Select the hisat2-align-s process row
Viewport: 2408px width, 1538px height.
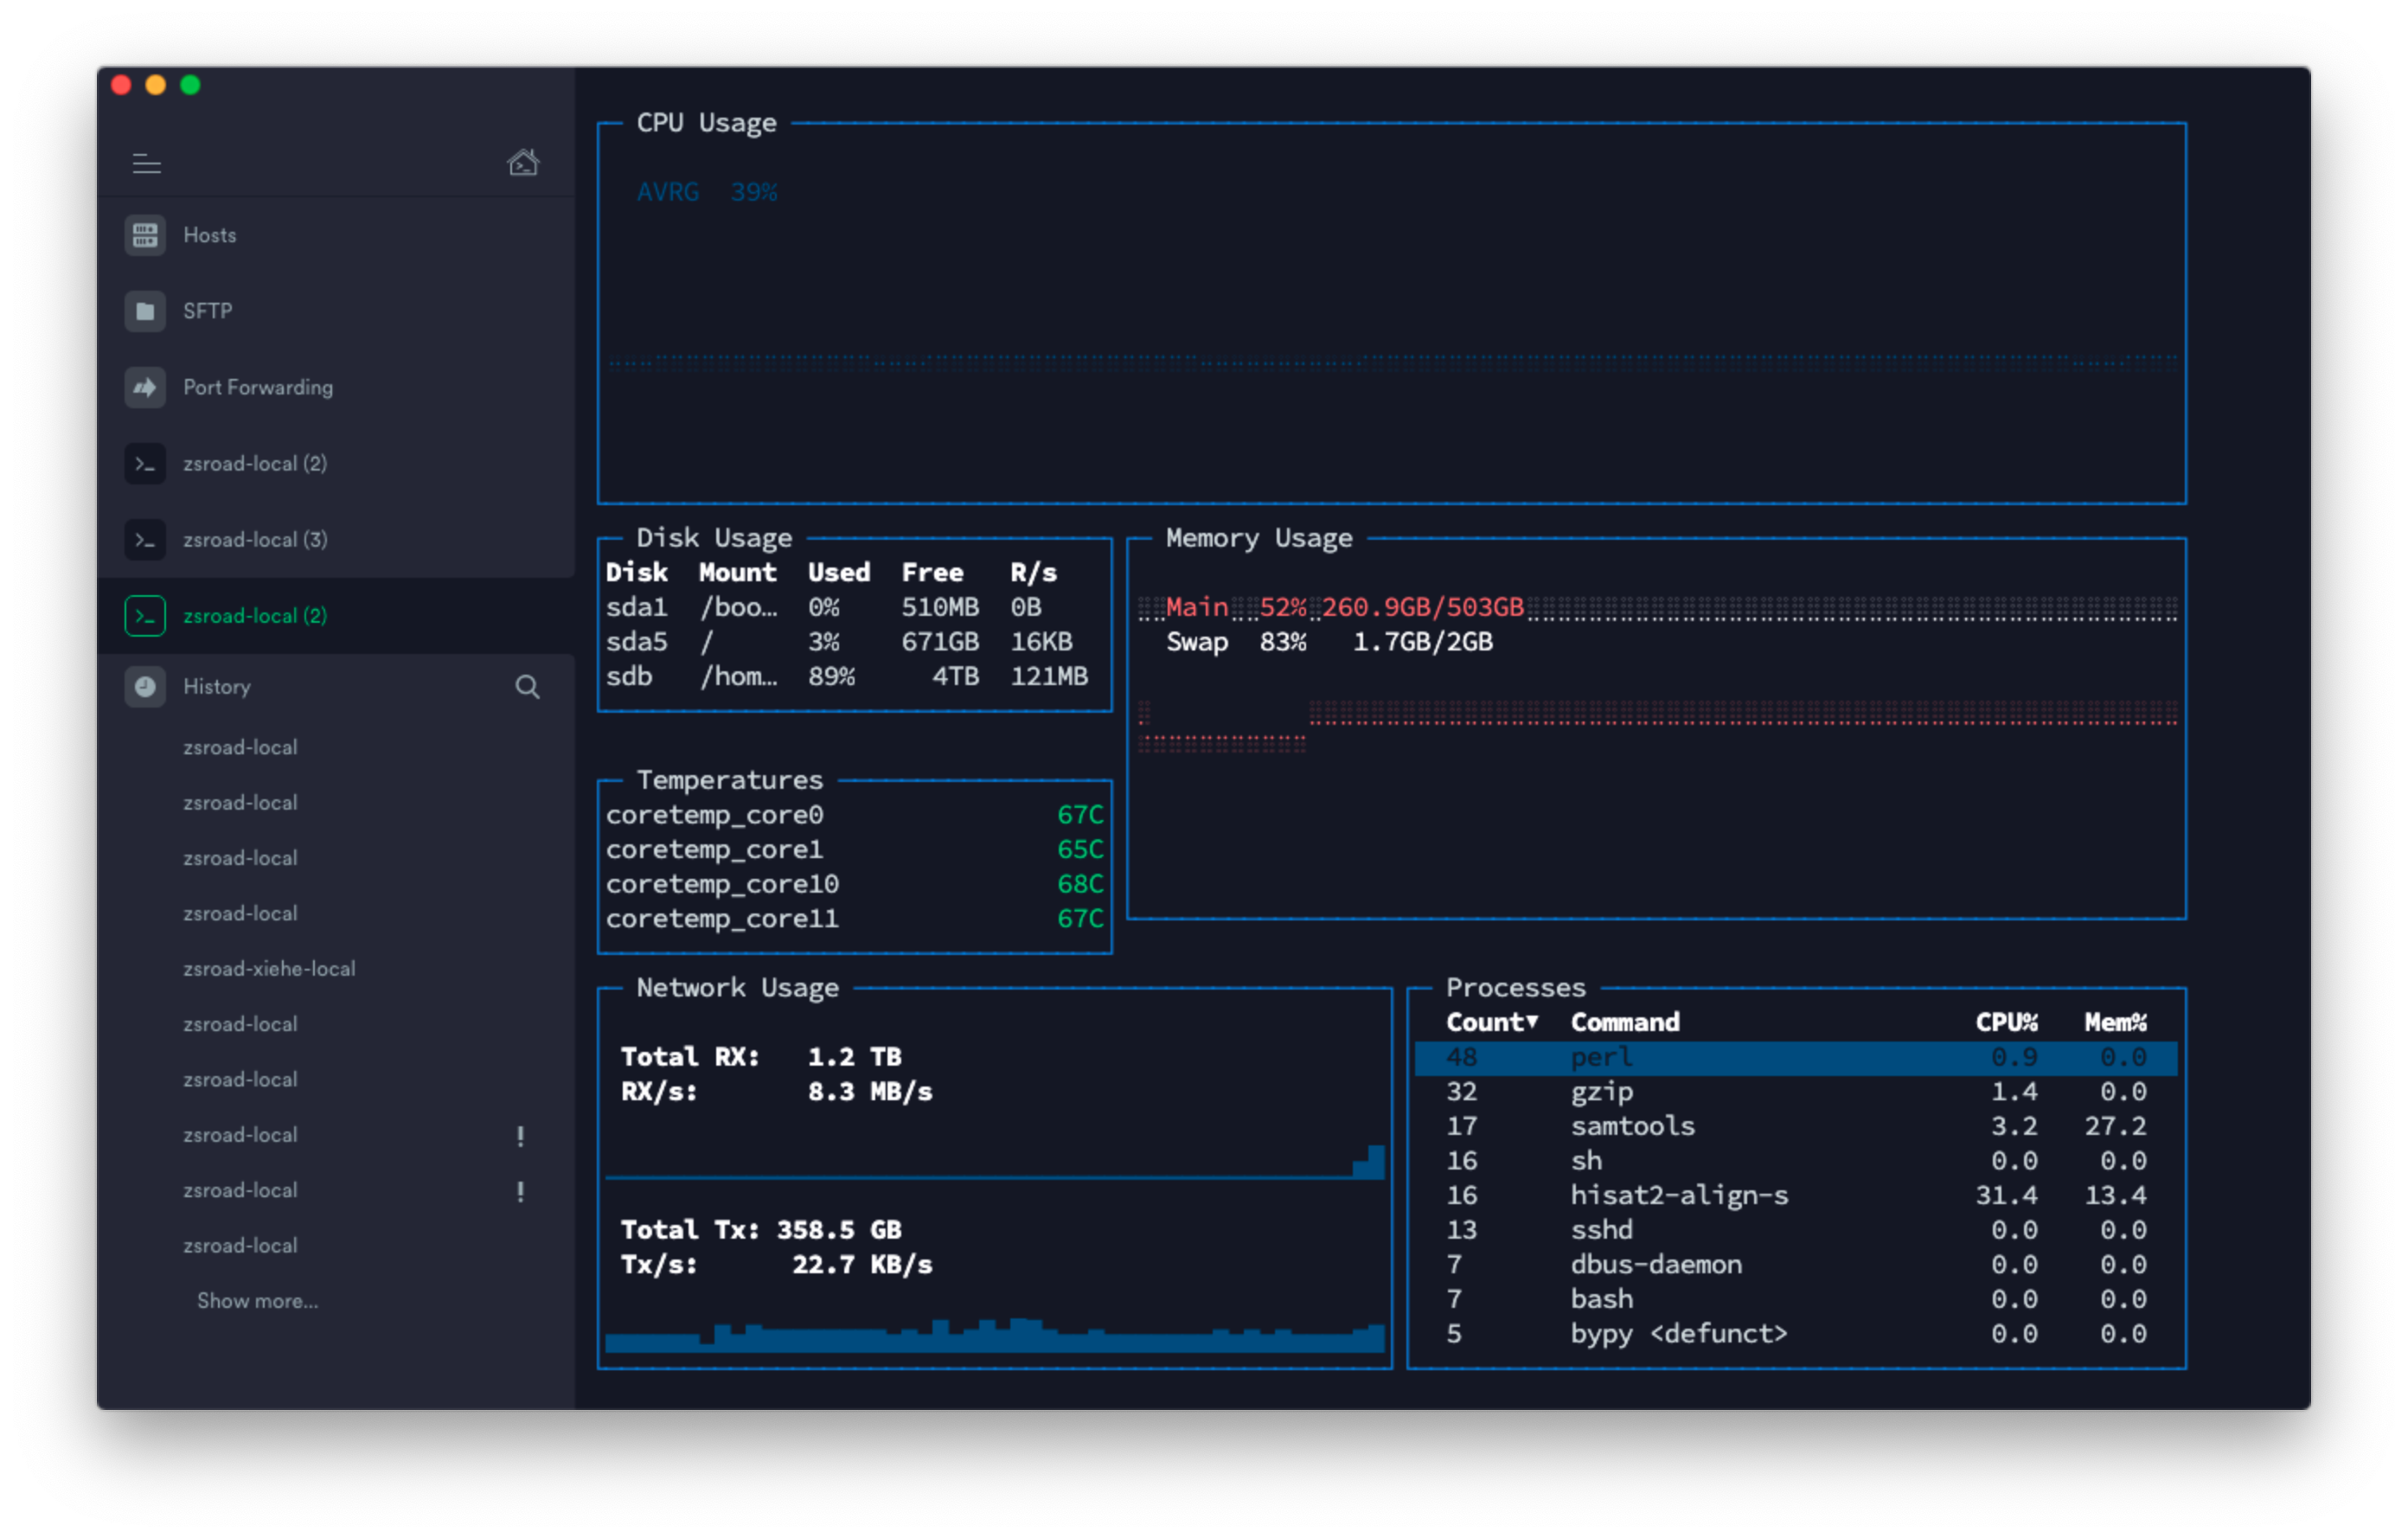pos(1678,1195)
